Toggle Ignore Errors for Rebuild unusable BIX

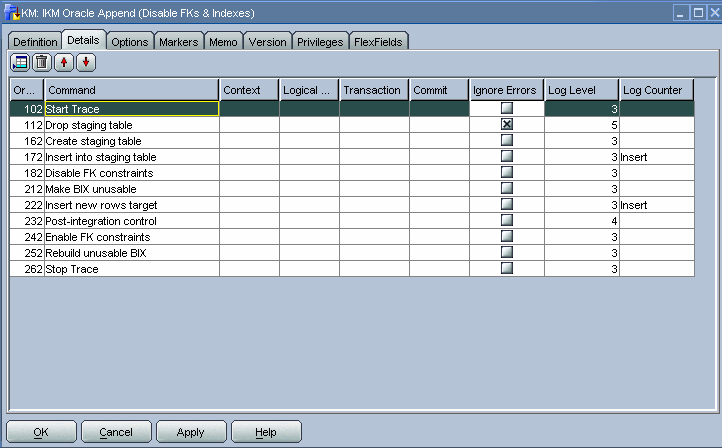coord(507,252)
